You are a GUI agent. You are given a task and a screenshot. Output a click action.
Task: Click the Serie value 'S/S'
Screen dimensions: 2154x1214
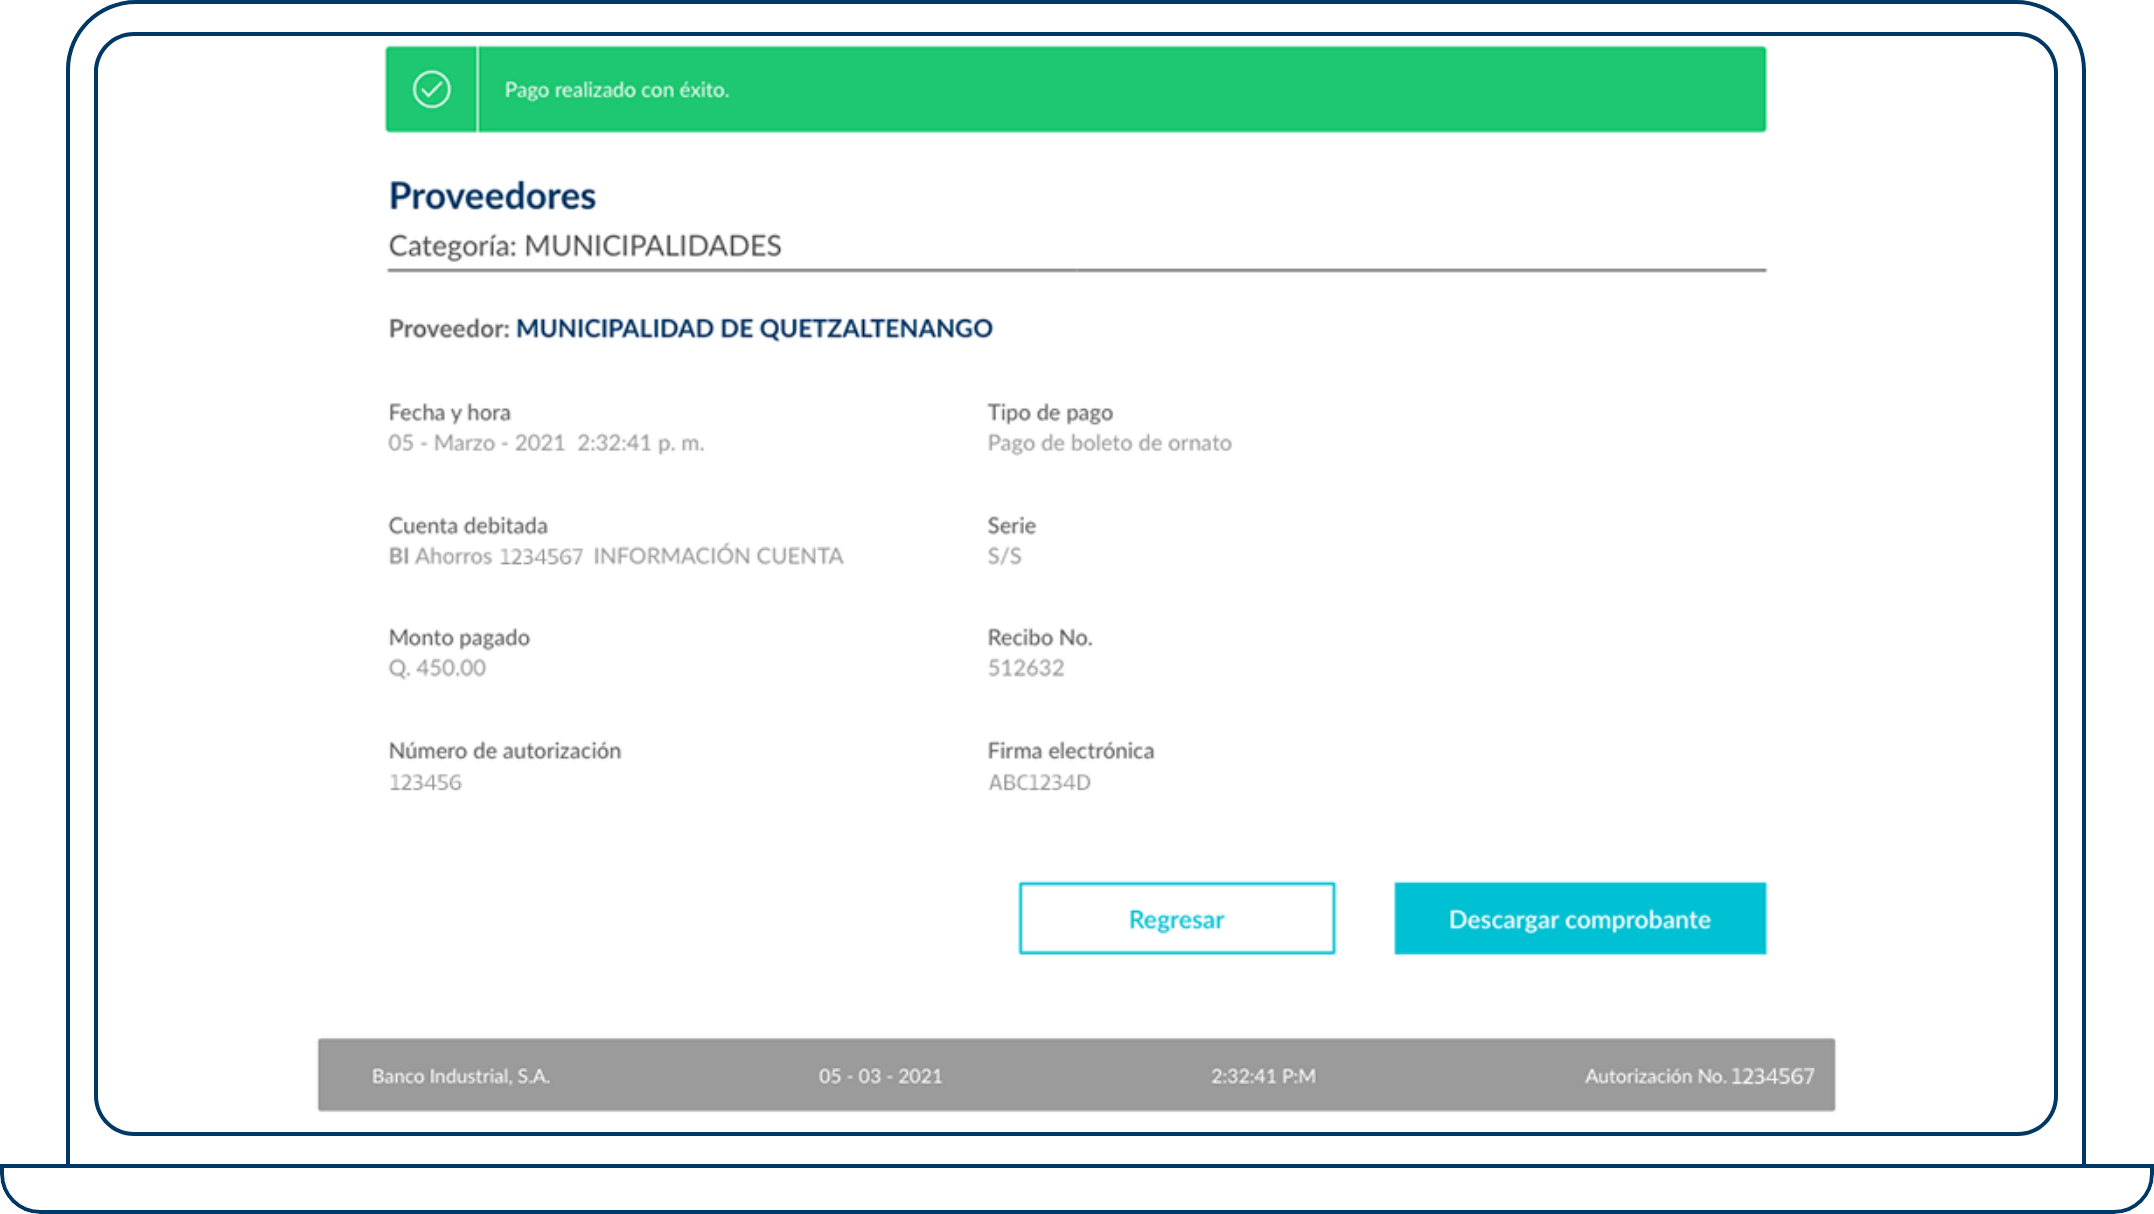1005,556
